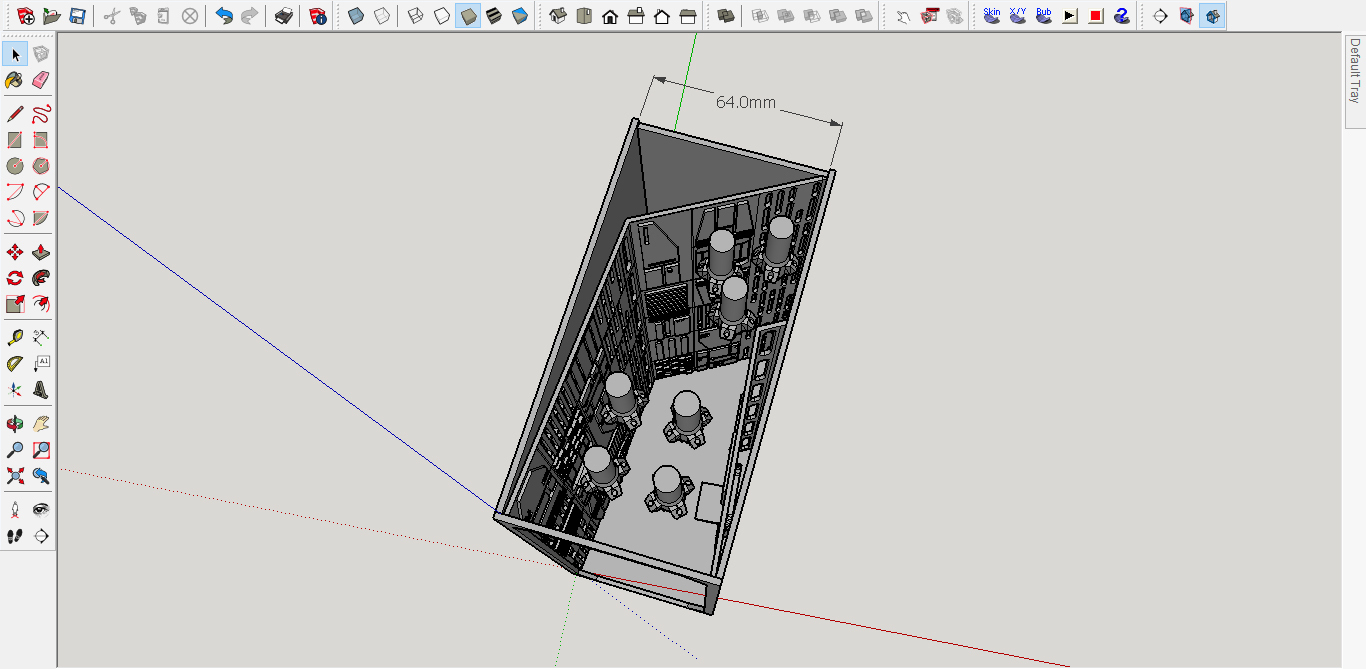This screenshot has width=1366, height=669.
Task: Set camera to Left view
Action: tap(688, 16)
